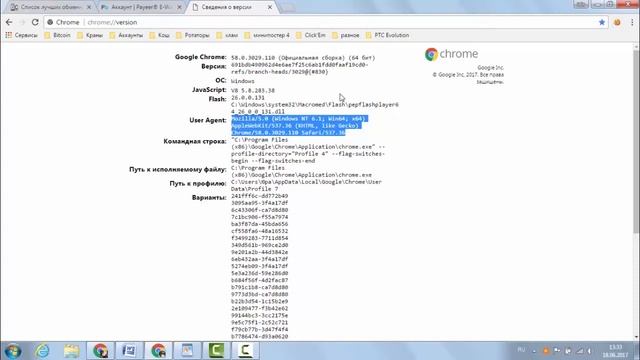The height and width of the screenshot is (360, 640).
Task: Close the Аккаунт Payeer tab
Action: click(x=179, y=7)
